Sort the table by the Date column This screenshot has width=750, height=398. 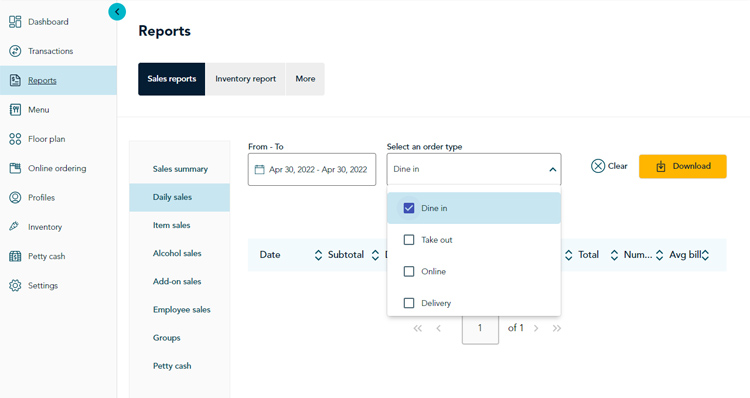coord(318,255)
